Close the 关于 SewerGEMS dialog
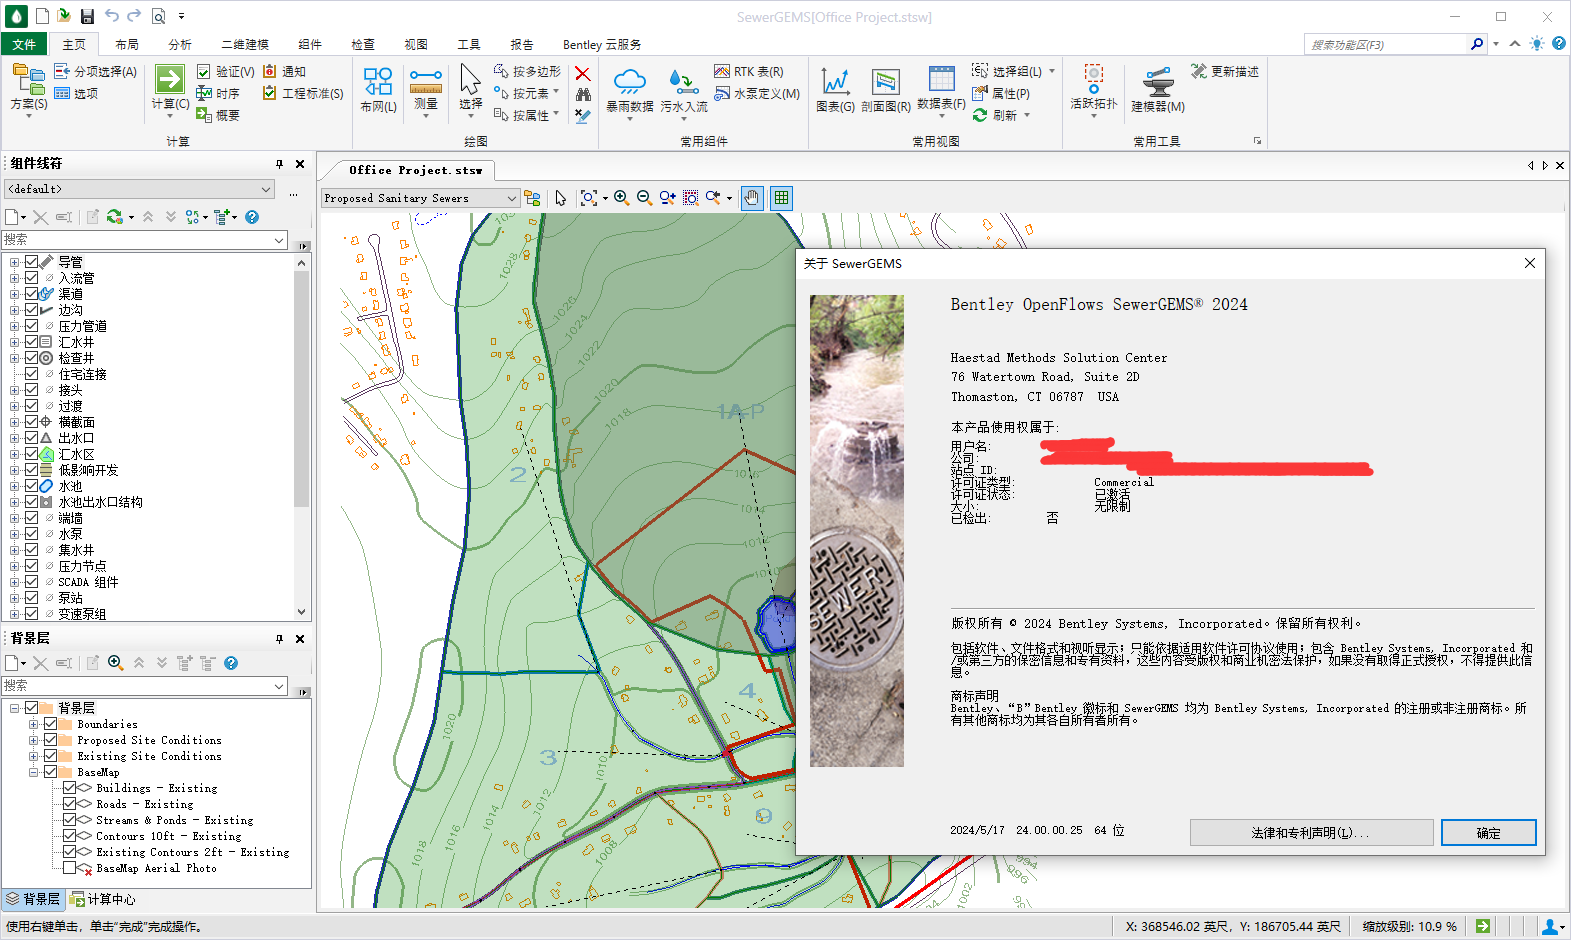 [x=1529, y=263]
